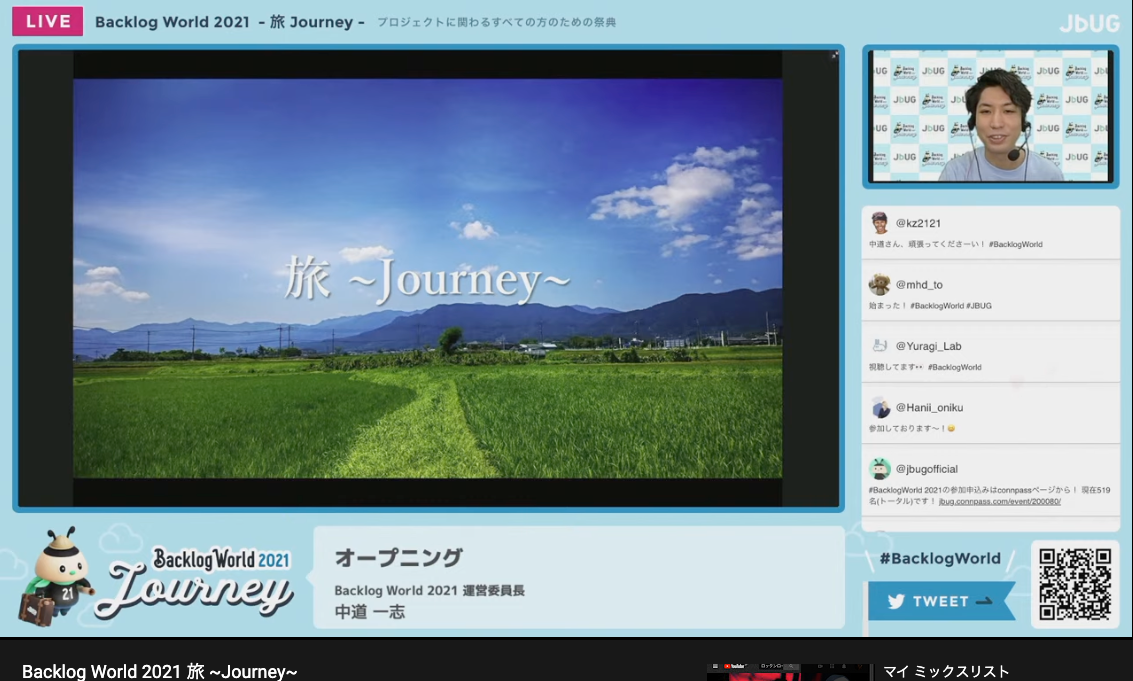The width and height of the screenshot is (1133, 681).
Task: Click the JbUG logo at top right
Action: pos(1089,23)
